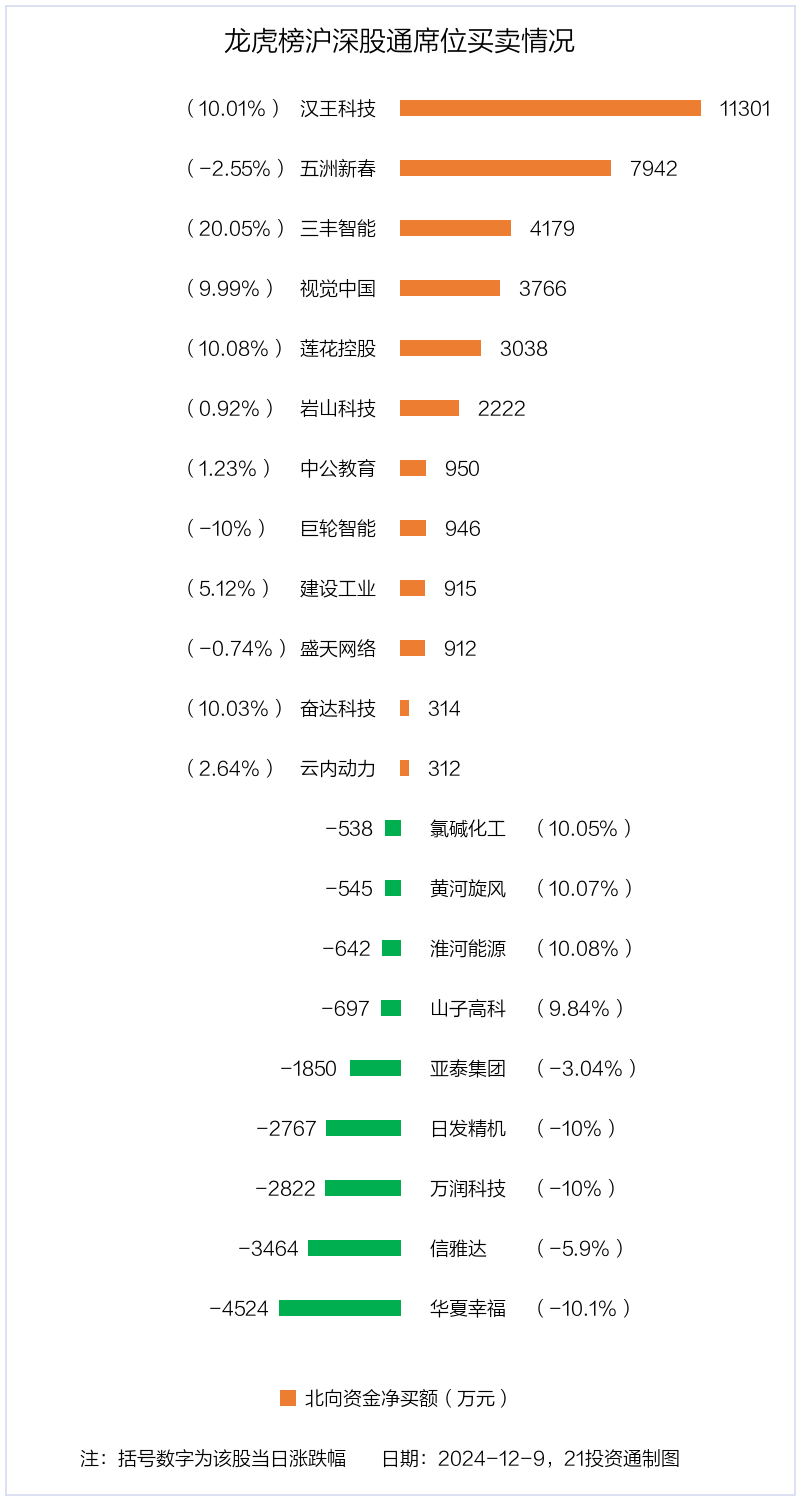Image resolution: width=800 pixels, height=1500 pixels.
Task: Select the 亚泰集团 green bar
Action: [375, 1068]
